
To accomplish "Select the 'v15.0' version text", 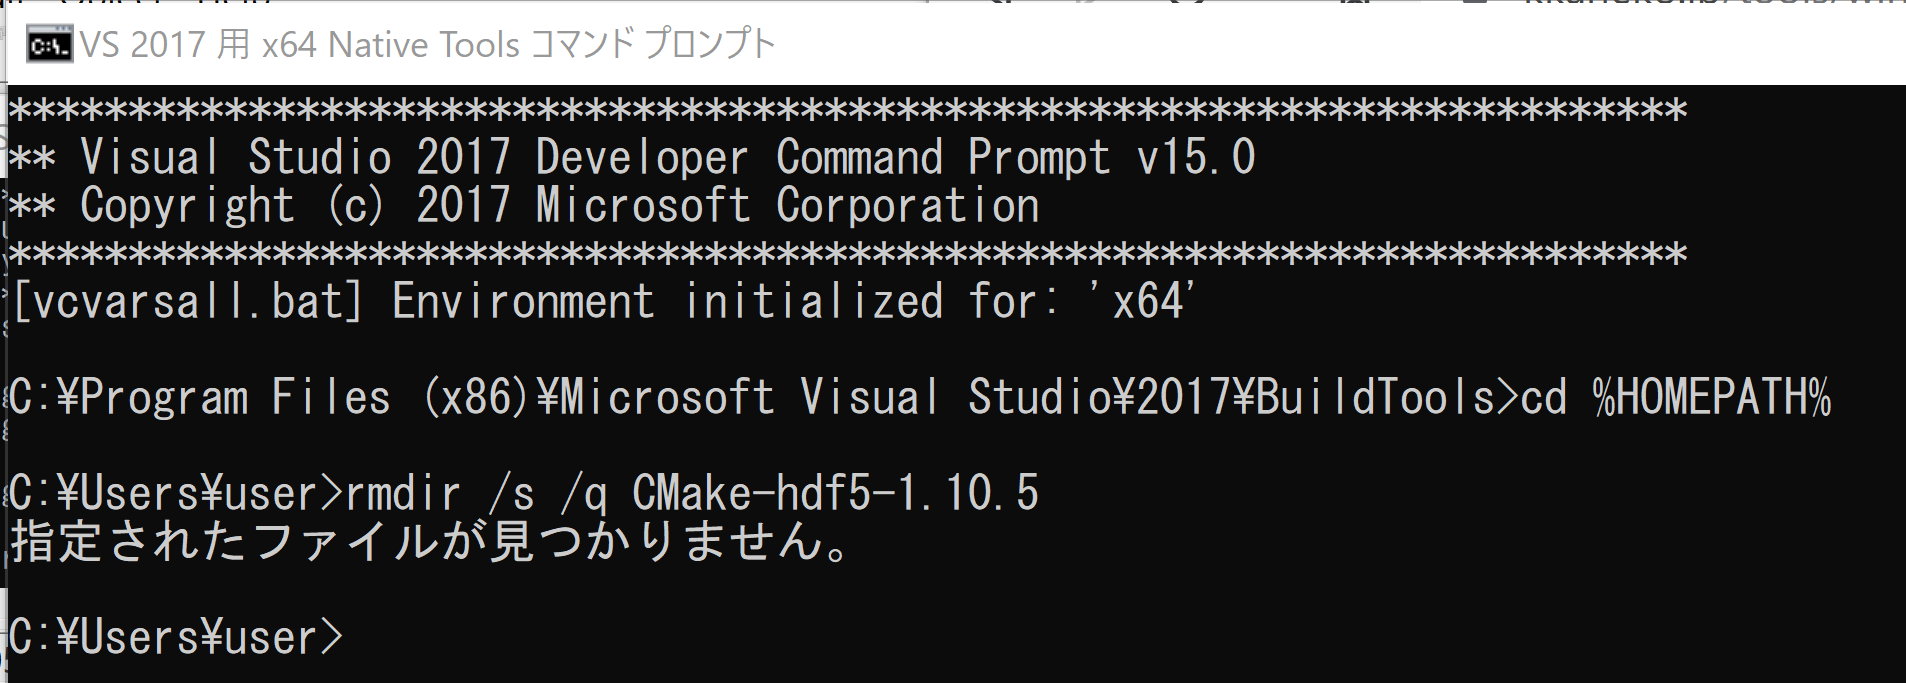I will click(1196, 158).
